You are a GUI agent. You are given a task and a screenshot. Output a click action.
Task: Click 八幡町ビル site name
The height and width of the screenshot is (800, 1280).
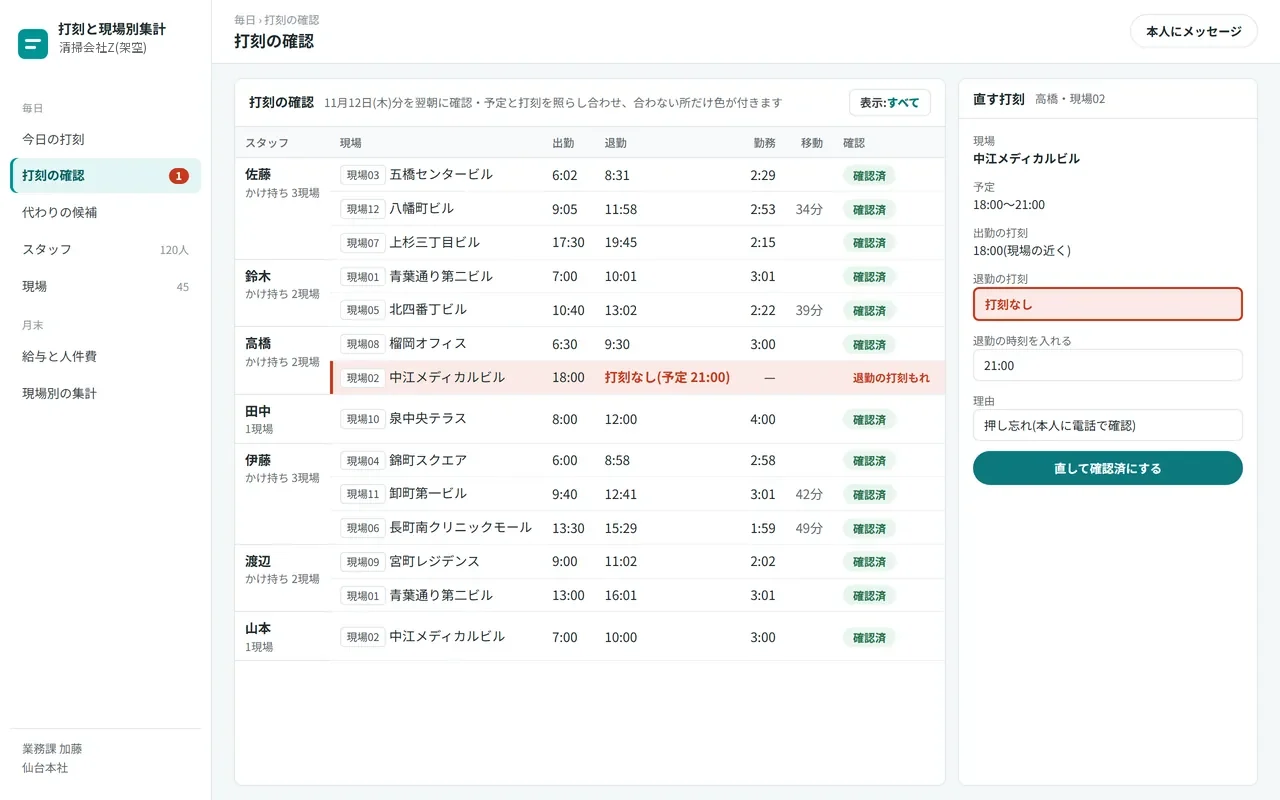coord(422,209)
